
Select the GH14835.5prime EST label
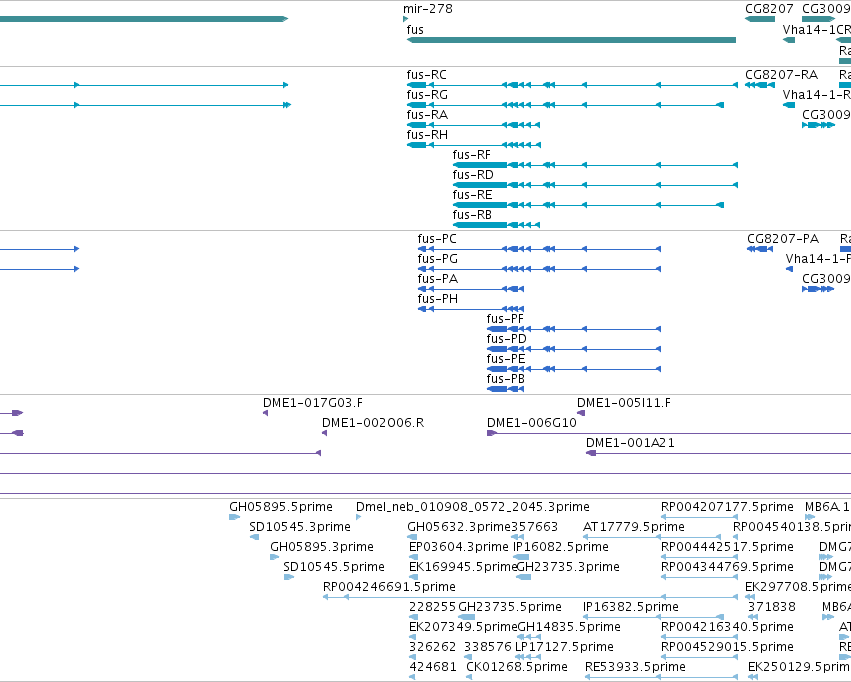coord(569,627)
